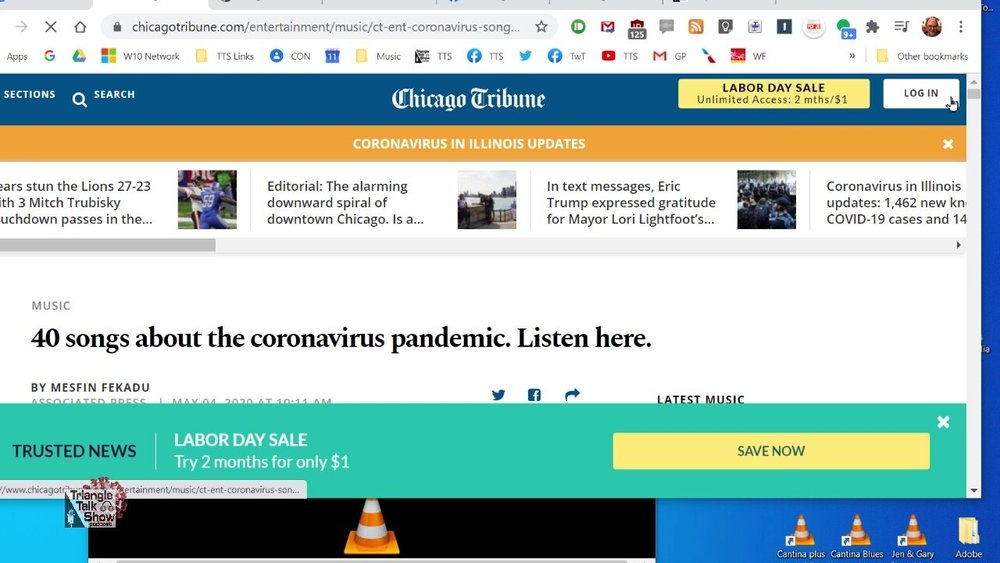
Task: Open the Google G bookmark
Action: tap(50, 56)
